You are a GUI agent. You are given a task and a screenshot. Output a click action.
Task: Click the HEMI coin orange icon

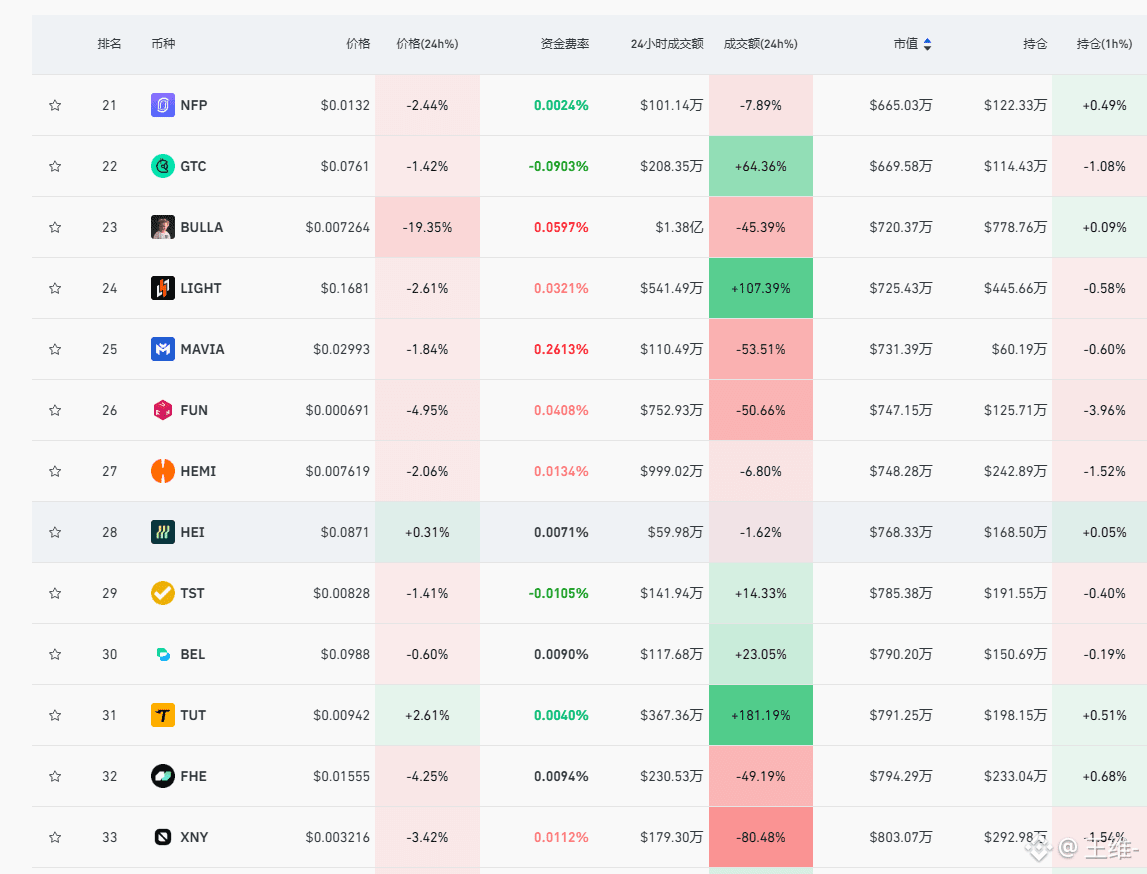click(x=162, y=471)
